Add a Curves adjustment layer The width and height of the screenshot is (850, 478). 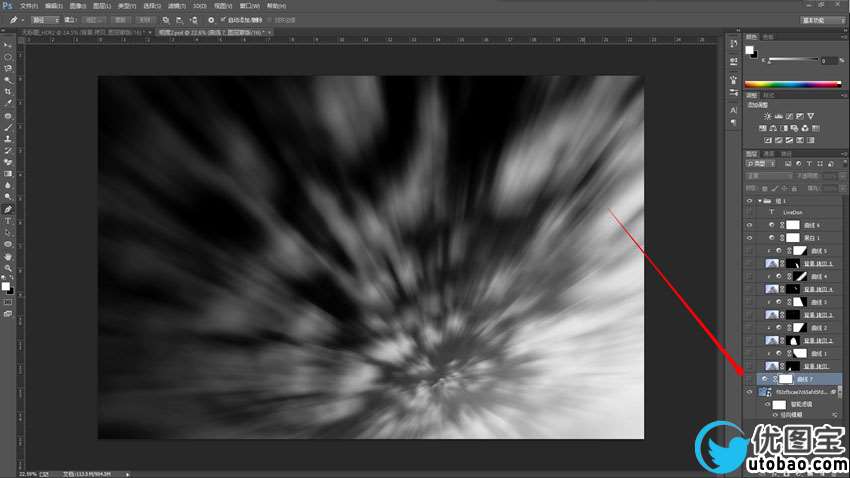(789, 116)
